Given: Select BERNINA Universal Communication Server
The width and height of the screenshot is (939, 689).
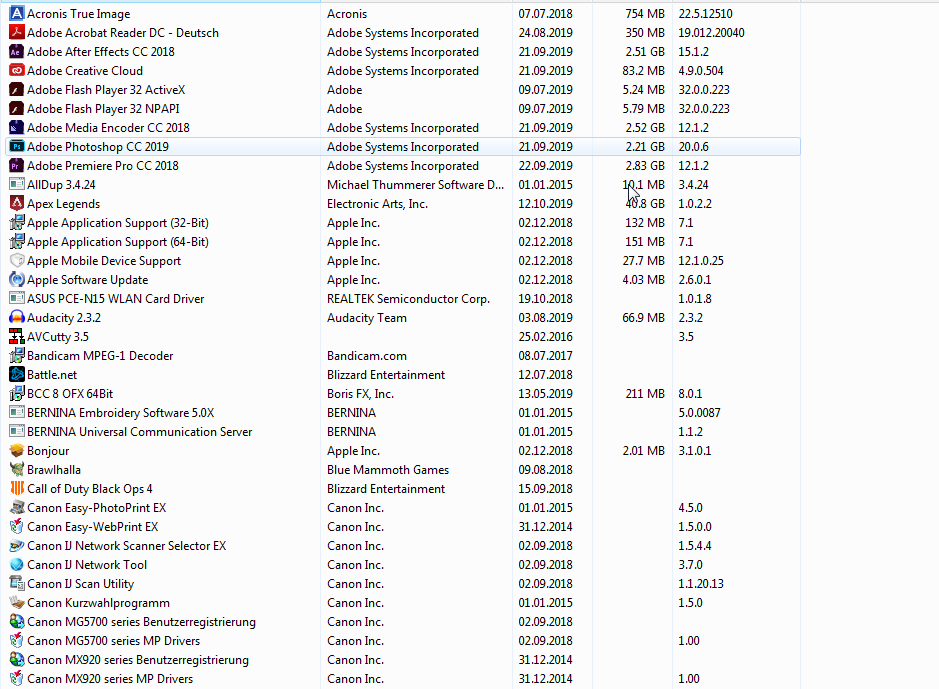Looking at the screenshot, I should coord(140,432).
